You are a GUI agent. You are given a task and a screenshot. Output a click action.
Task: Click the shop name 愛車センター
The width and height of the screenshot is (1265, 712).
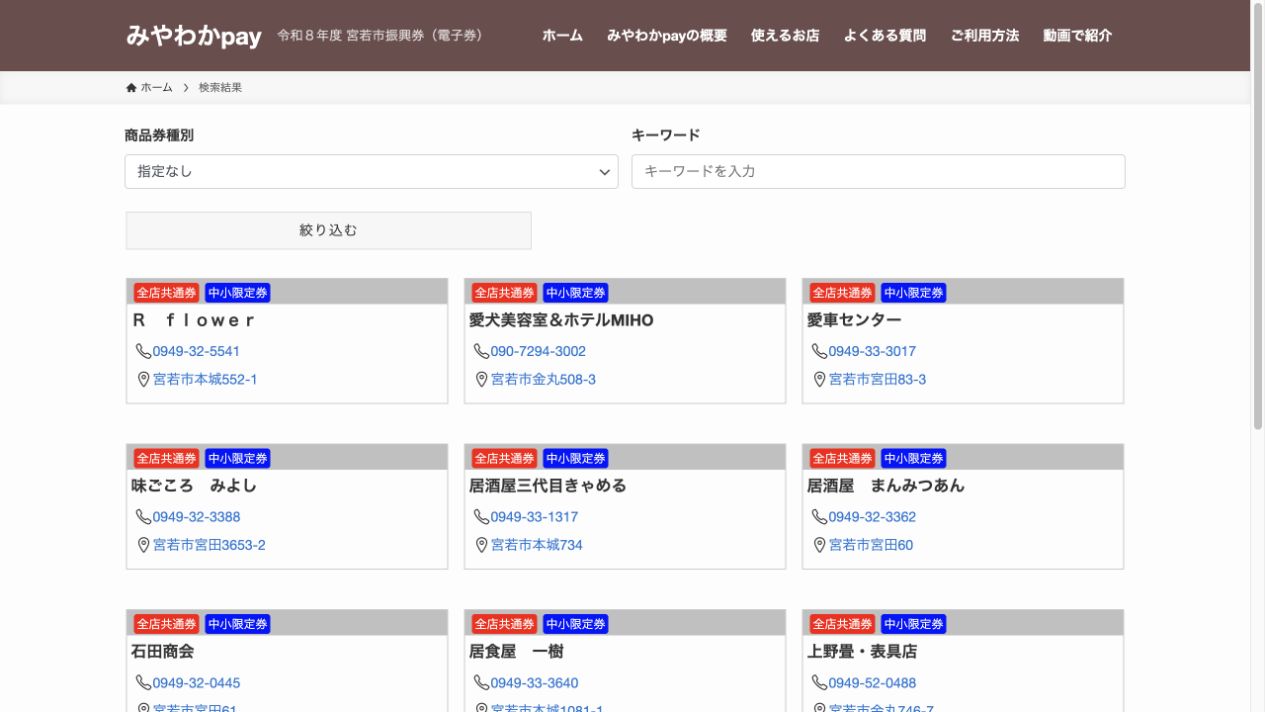tap(854, 320)
